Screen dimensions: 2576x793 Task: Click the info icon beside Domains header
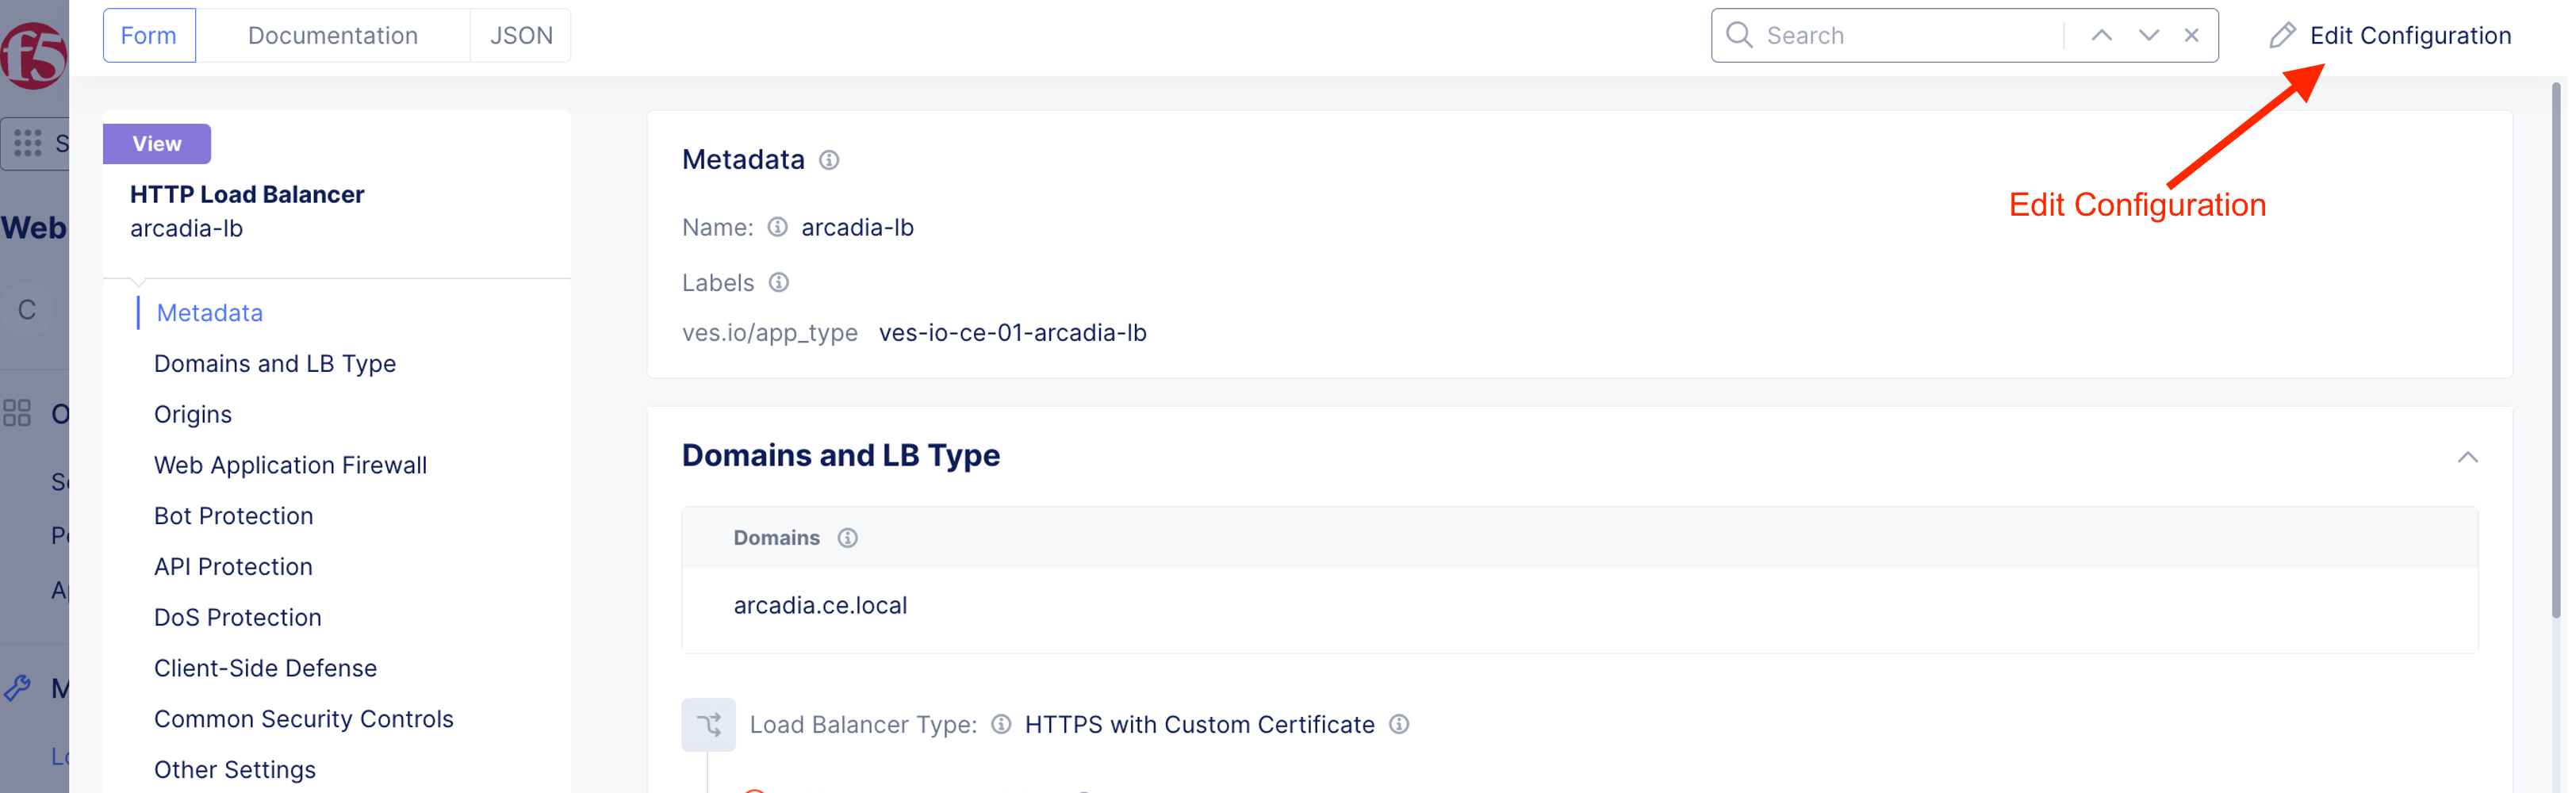[x=848, y=538]
